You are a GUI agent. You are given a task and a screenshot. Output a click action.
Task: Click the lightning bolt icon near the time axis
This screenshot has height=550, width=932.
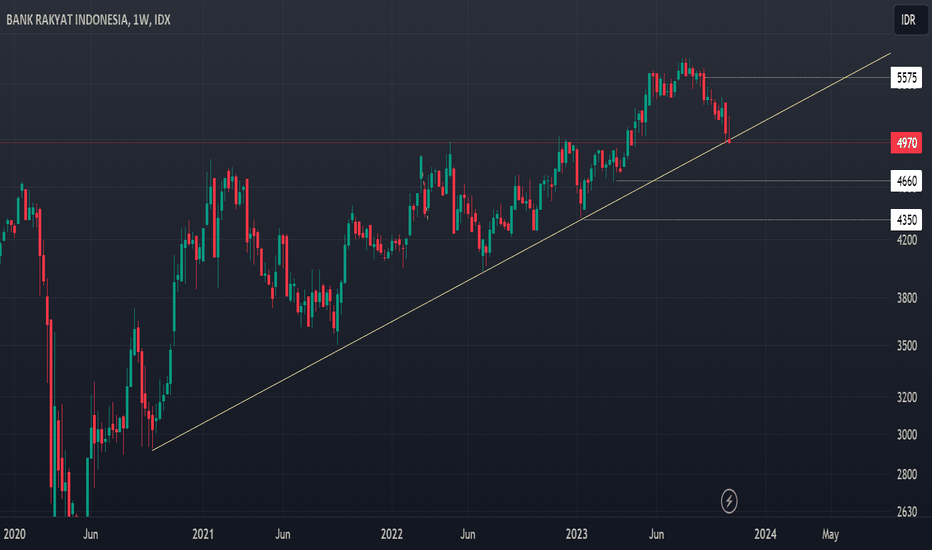coord(729,501)
